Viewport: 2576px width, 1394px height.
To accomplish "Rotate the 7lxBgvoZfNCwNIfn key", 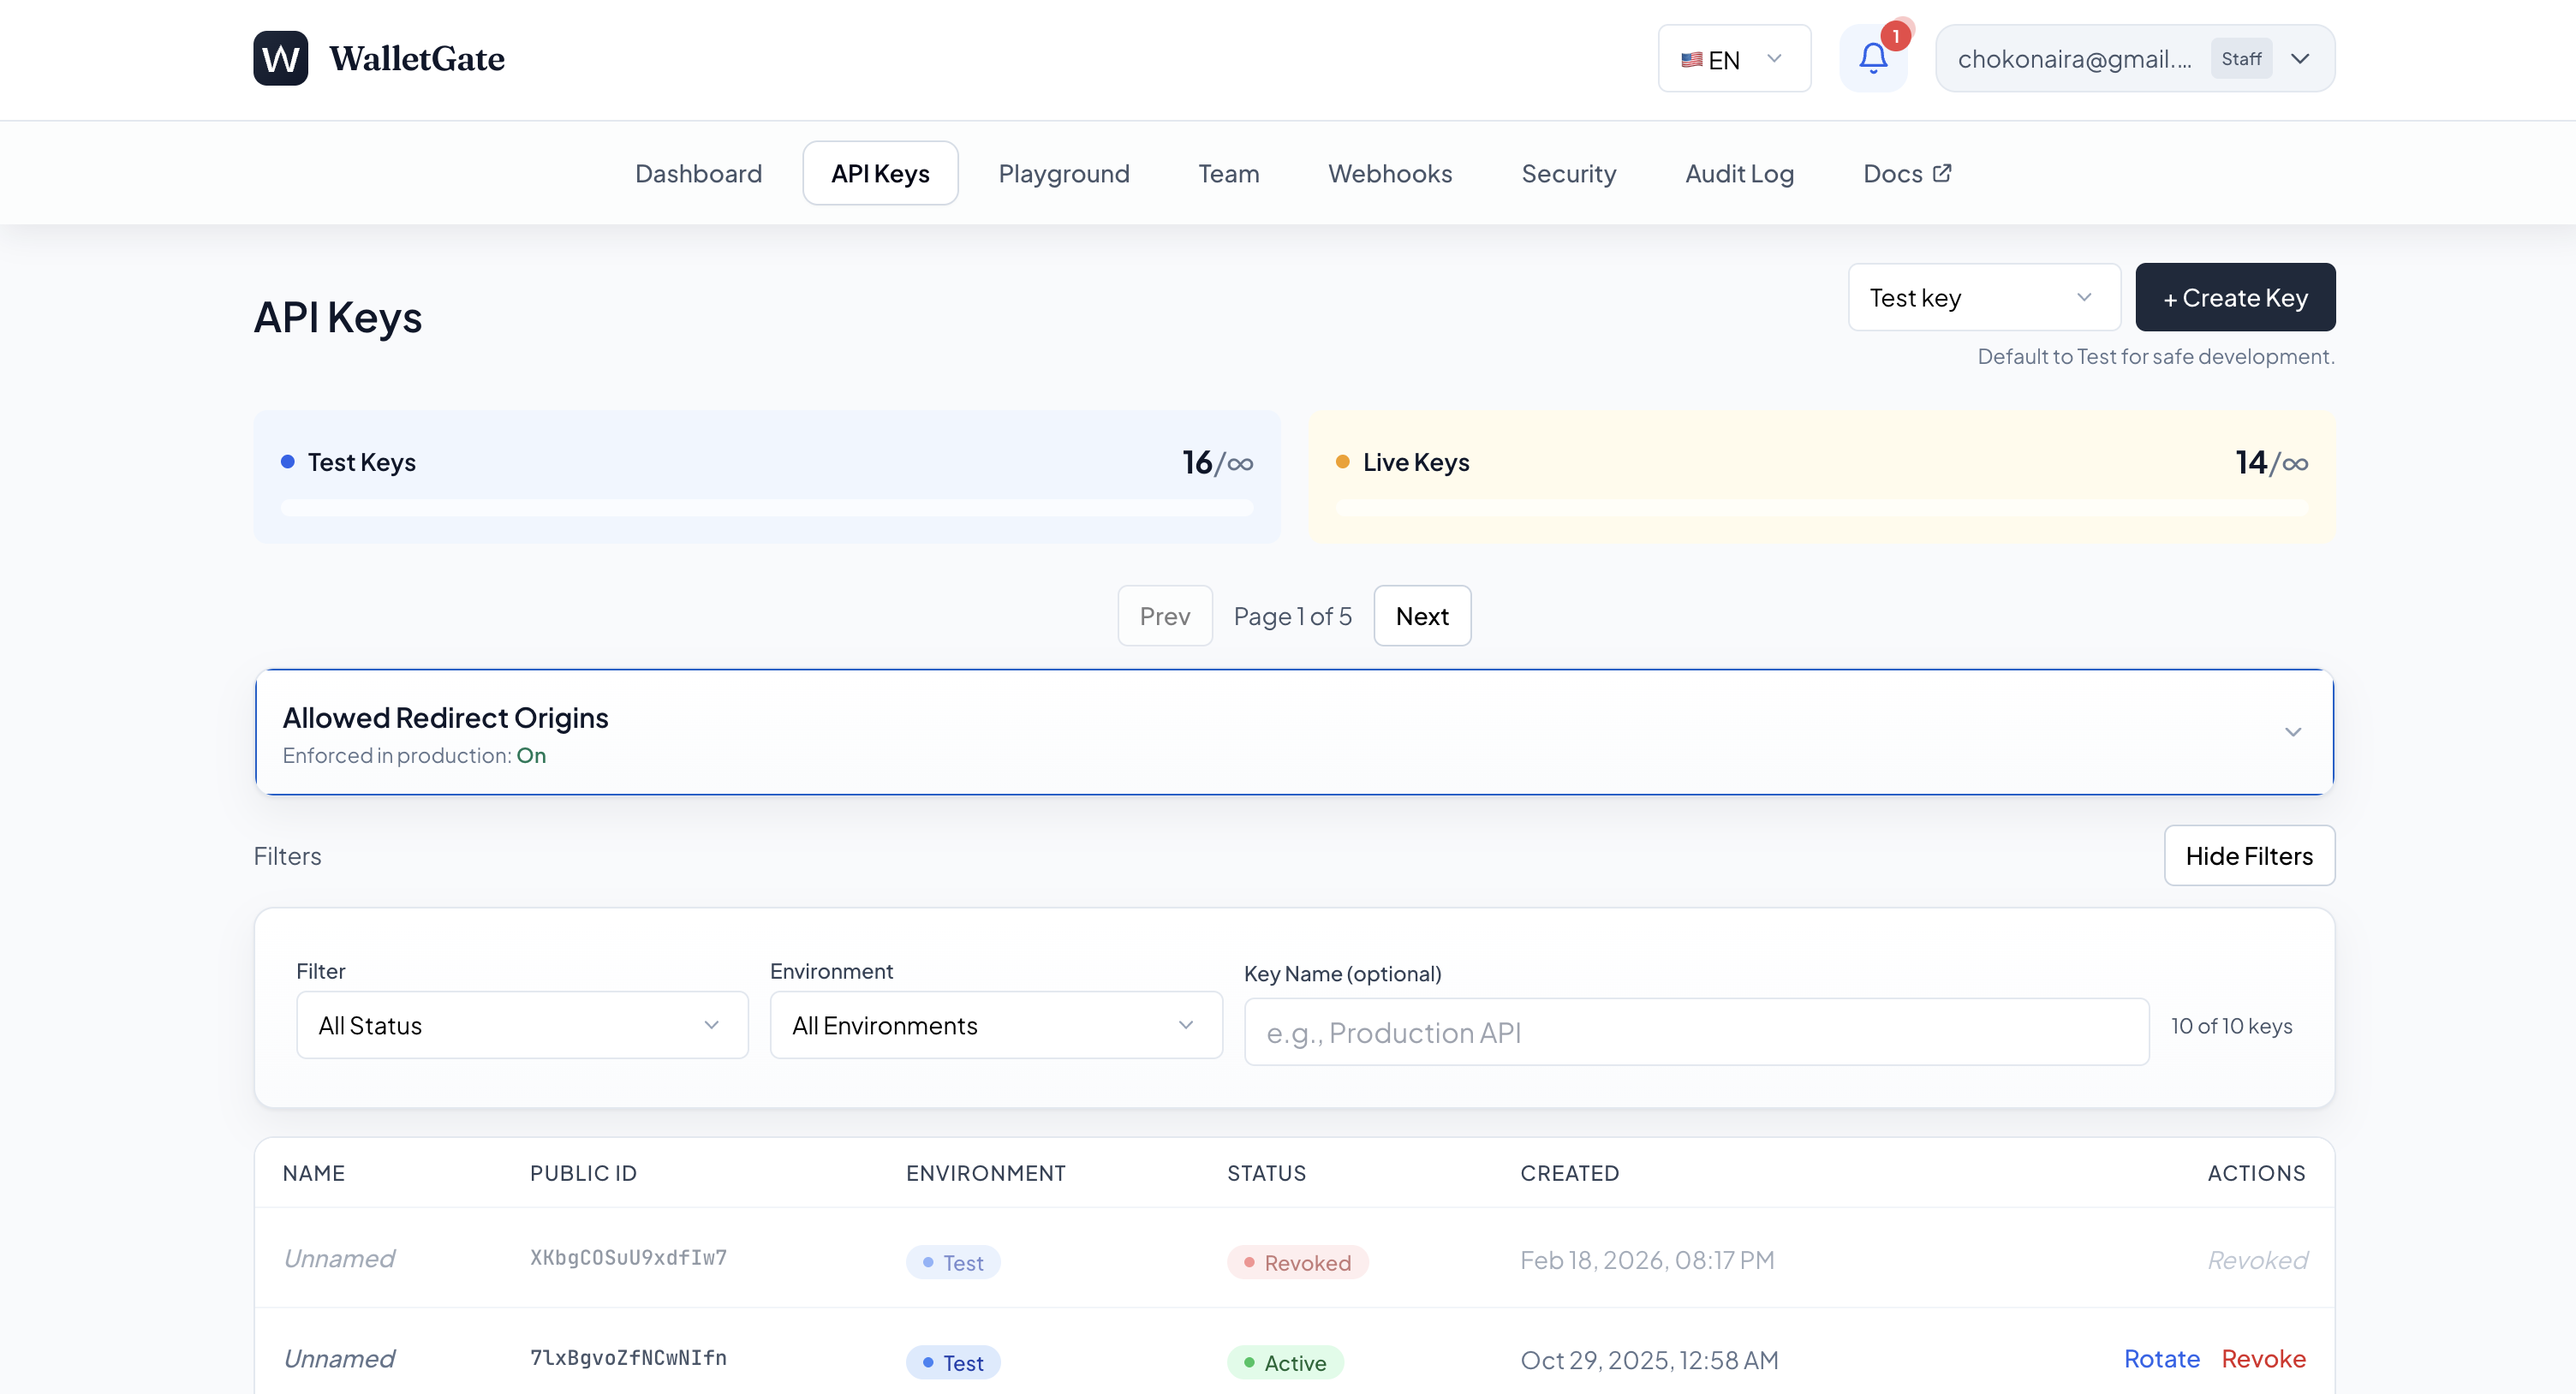I will [2161, 1358].
